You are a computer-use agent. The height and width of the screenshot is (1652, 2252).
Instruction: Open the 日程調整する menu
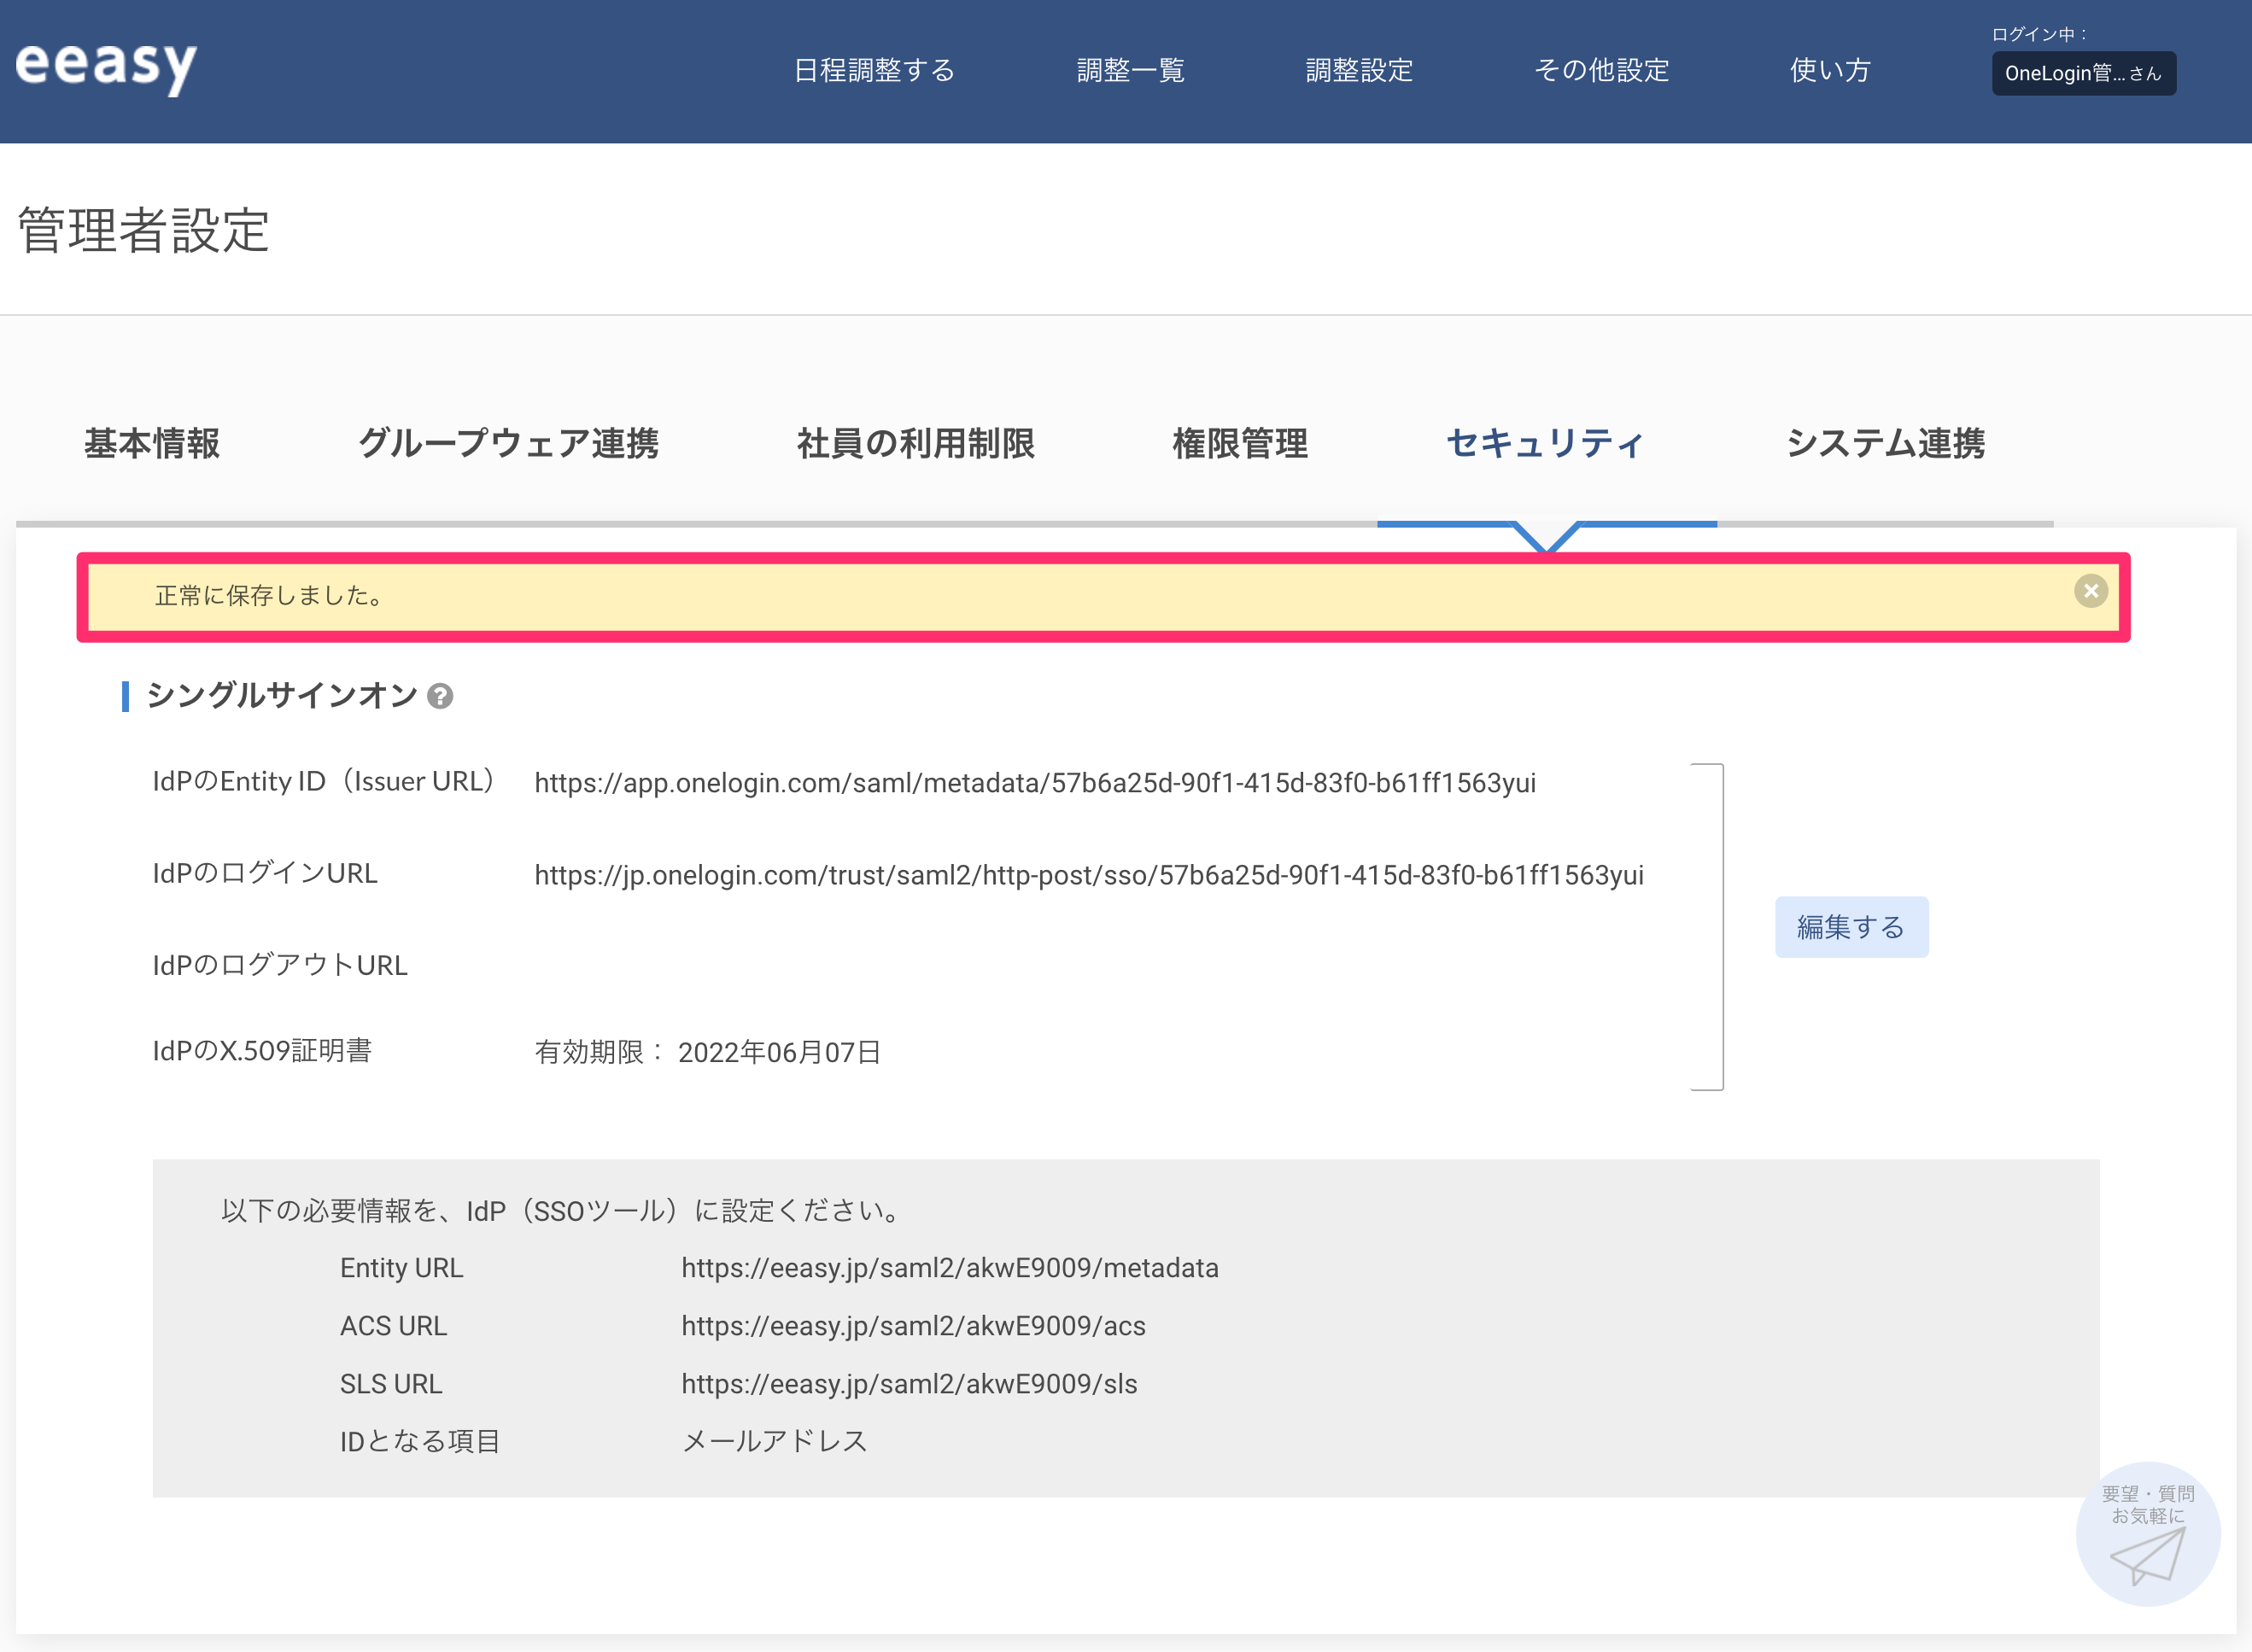click(x=874, y=70)
